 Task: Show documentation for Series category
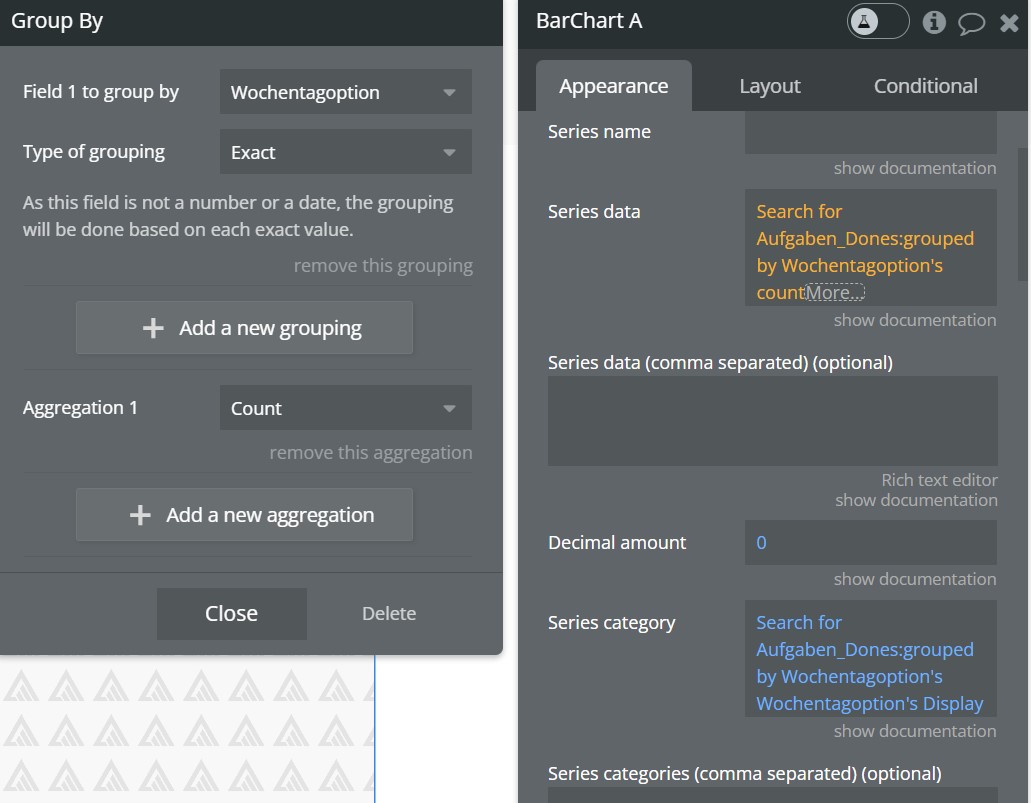(915, 731)
